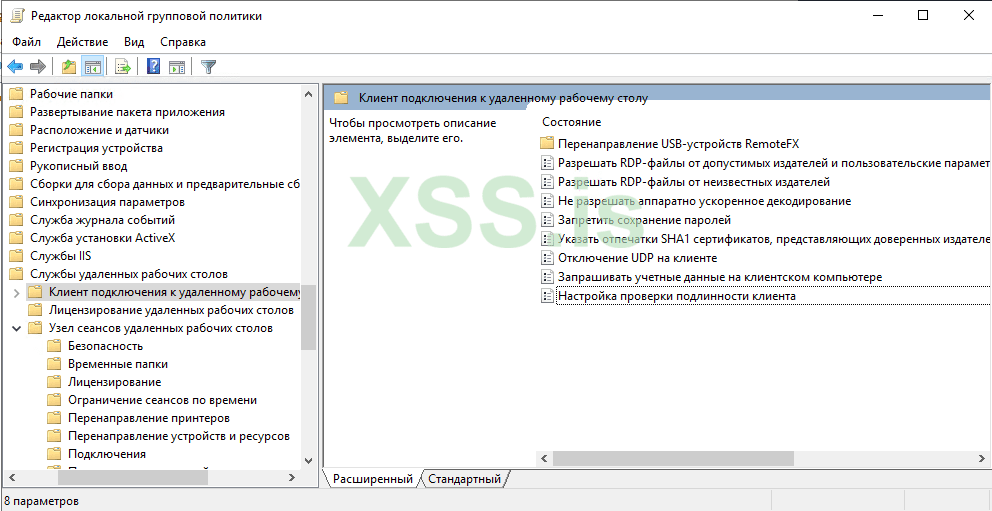Select Лицензирование удаленных рабочих столов tree item
The image size is (992, 511).
pos(171,311)
